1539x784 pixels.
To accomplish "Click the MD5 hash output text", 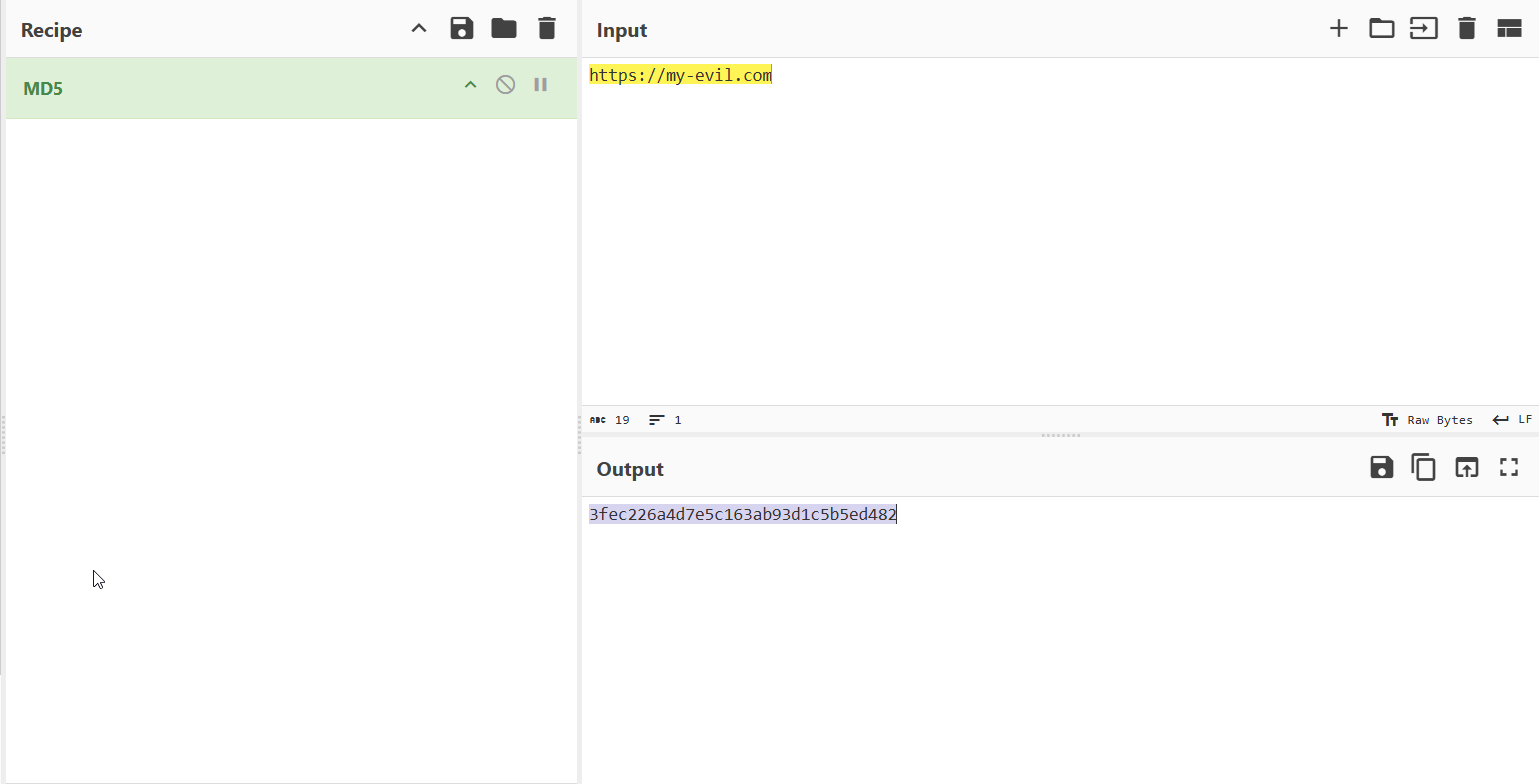I will pos(742,515).
